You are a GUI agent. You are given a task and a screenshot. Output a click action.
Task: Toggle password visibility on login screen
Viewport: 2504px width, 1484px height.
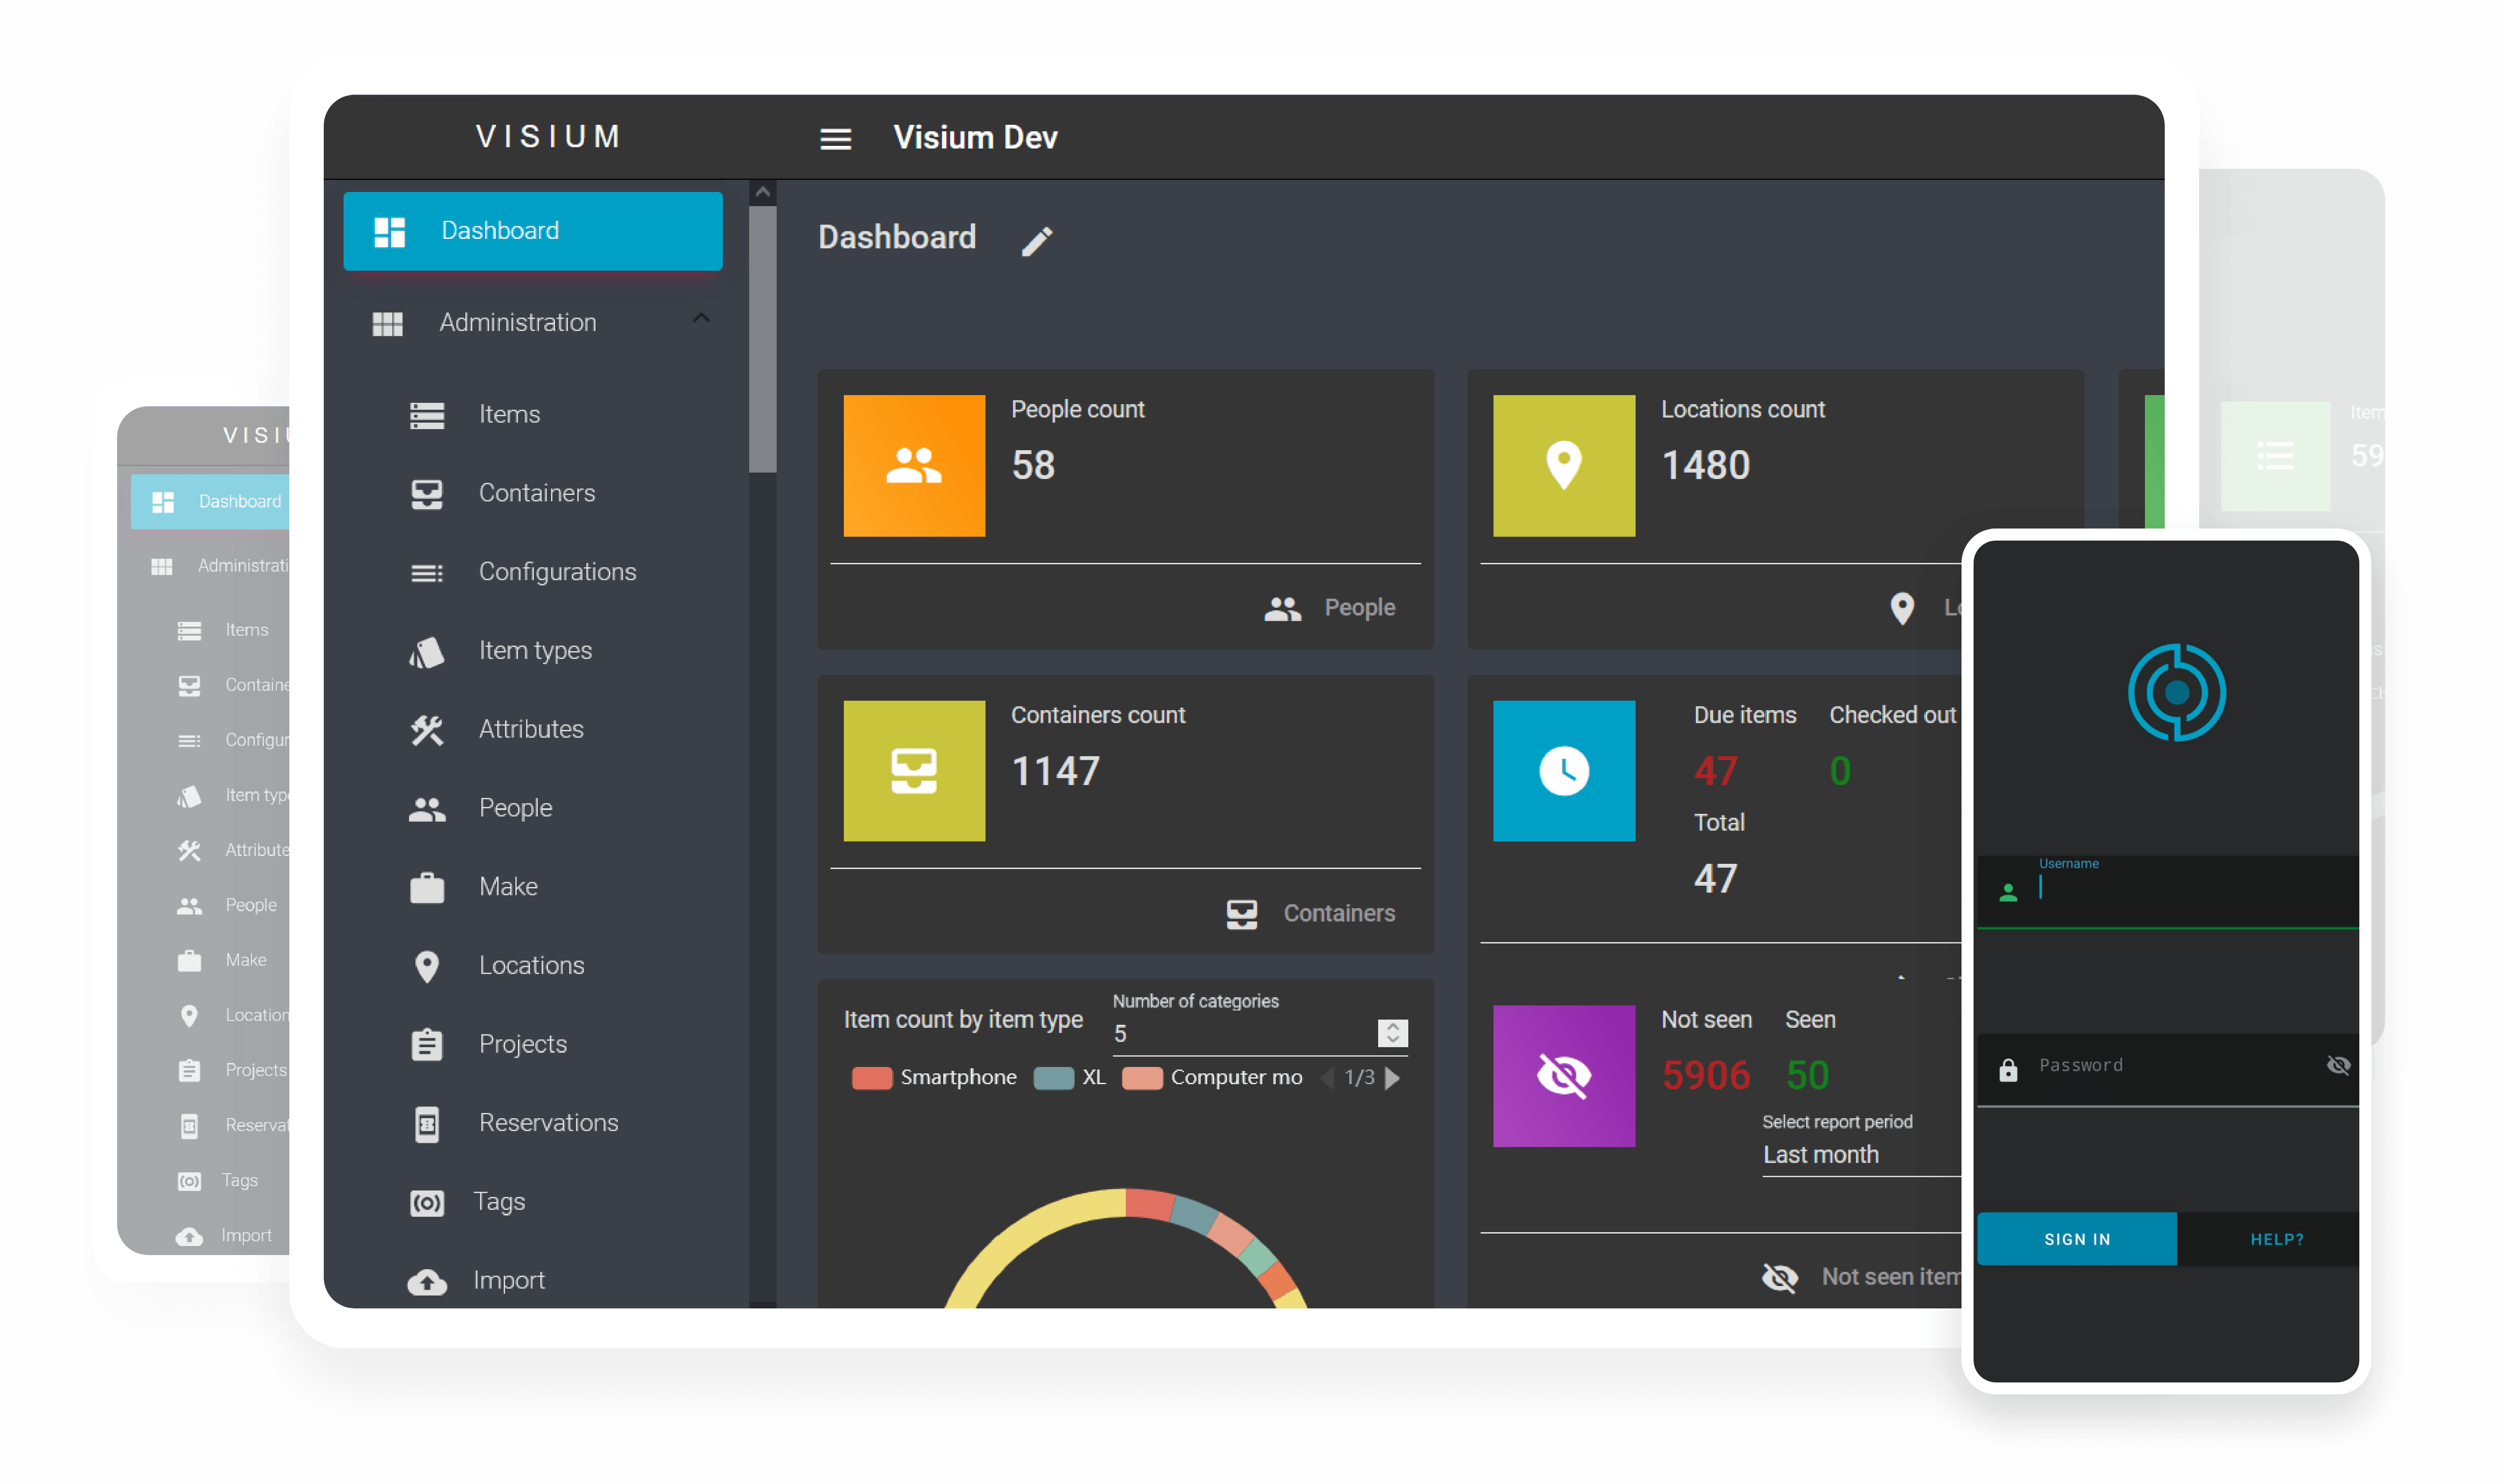coord(2338,1066)
